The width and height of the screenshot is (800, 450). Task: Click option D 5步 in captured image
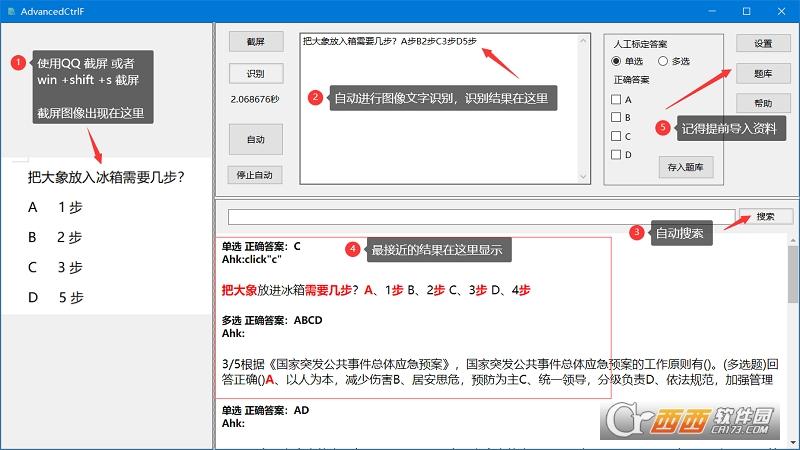click(x=56, y=297)
